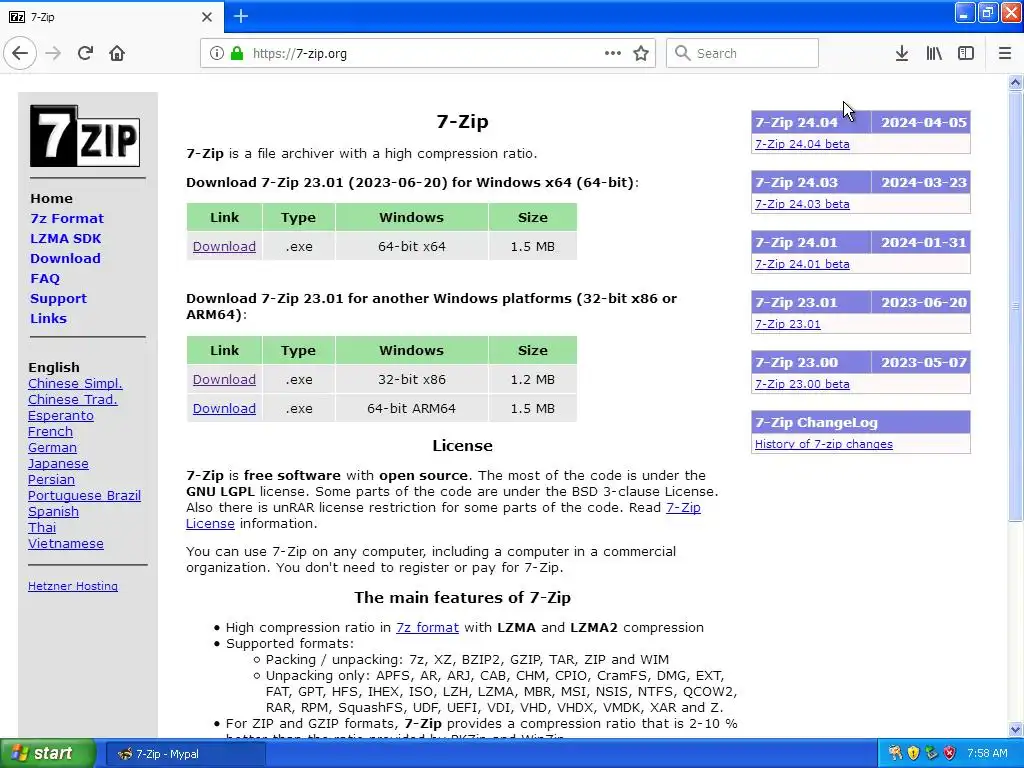Click the red shield tray icon
The width and height of the screenshot is (1024, 768).
pos(950,753)
